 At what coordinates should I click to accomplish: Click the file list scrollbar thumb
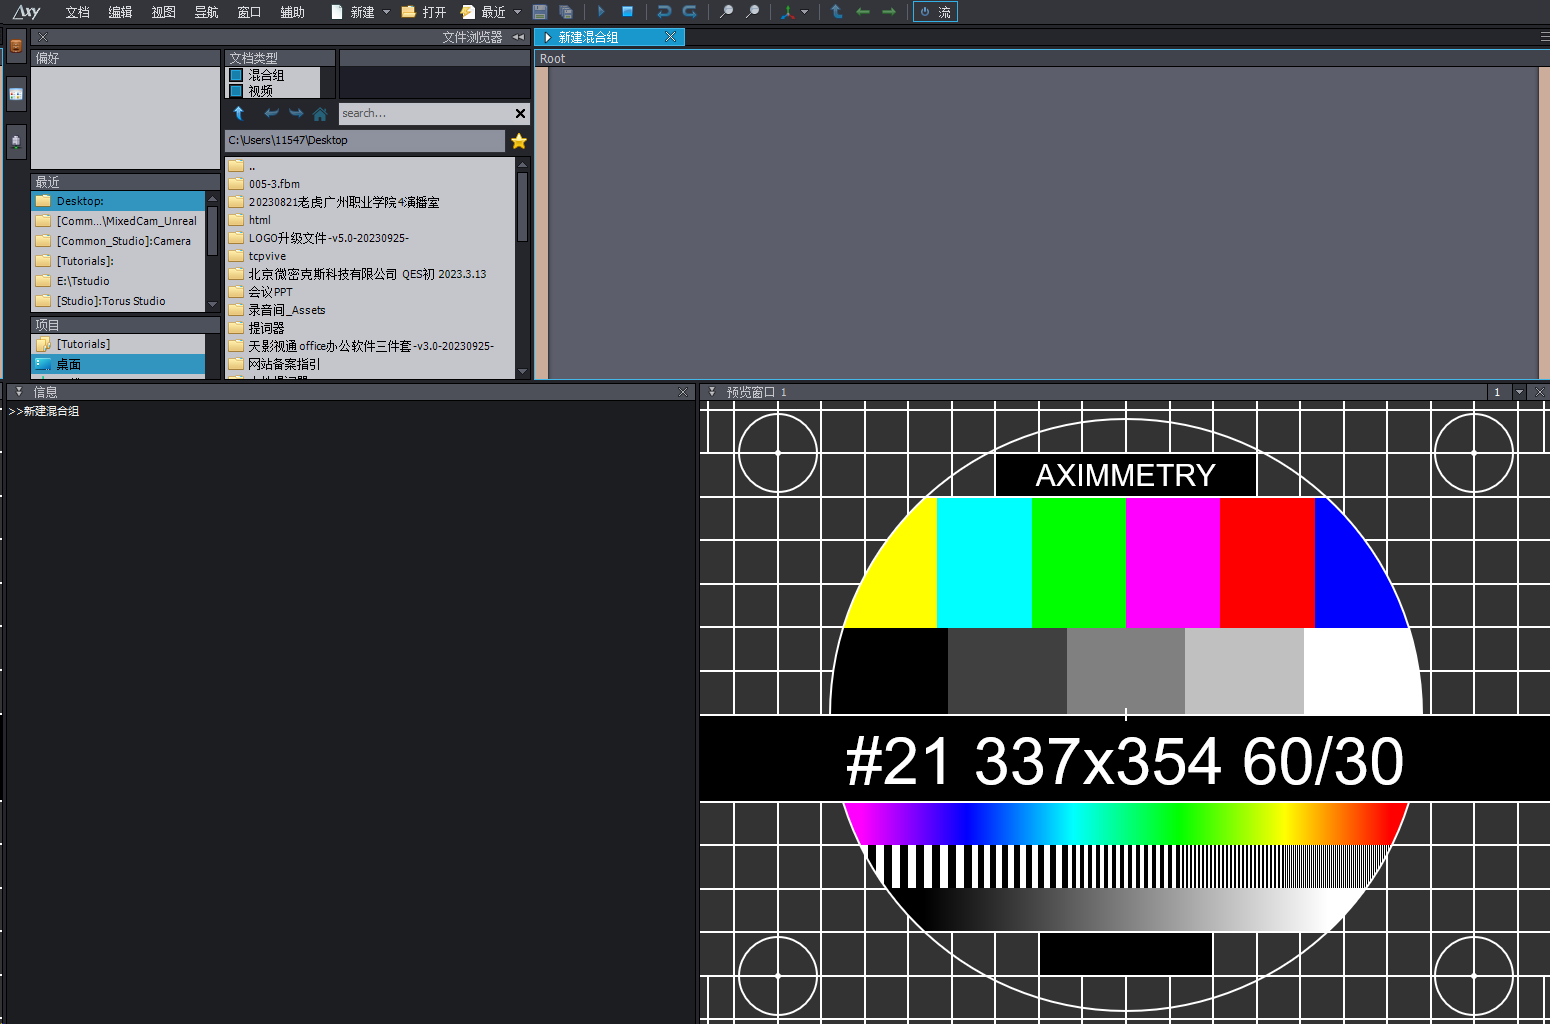[x=522, y=206]
